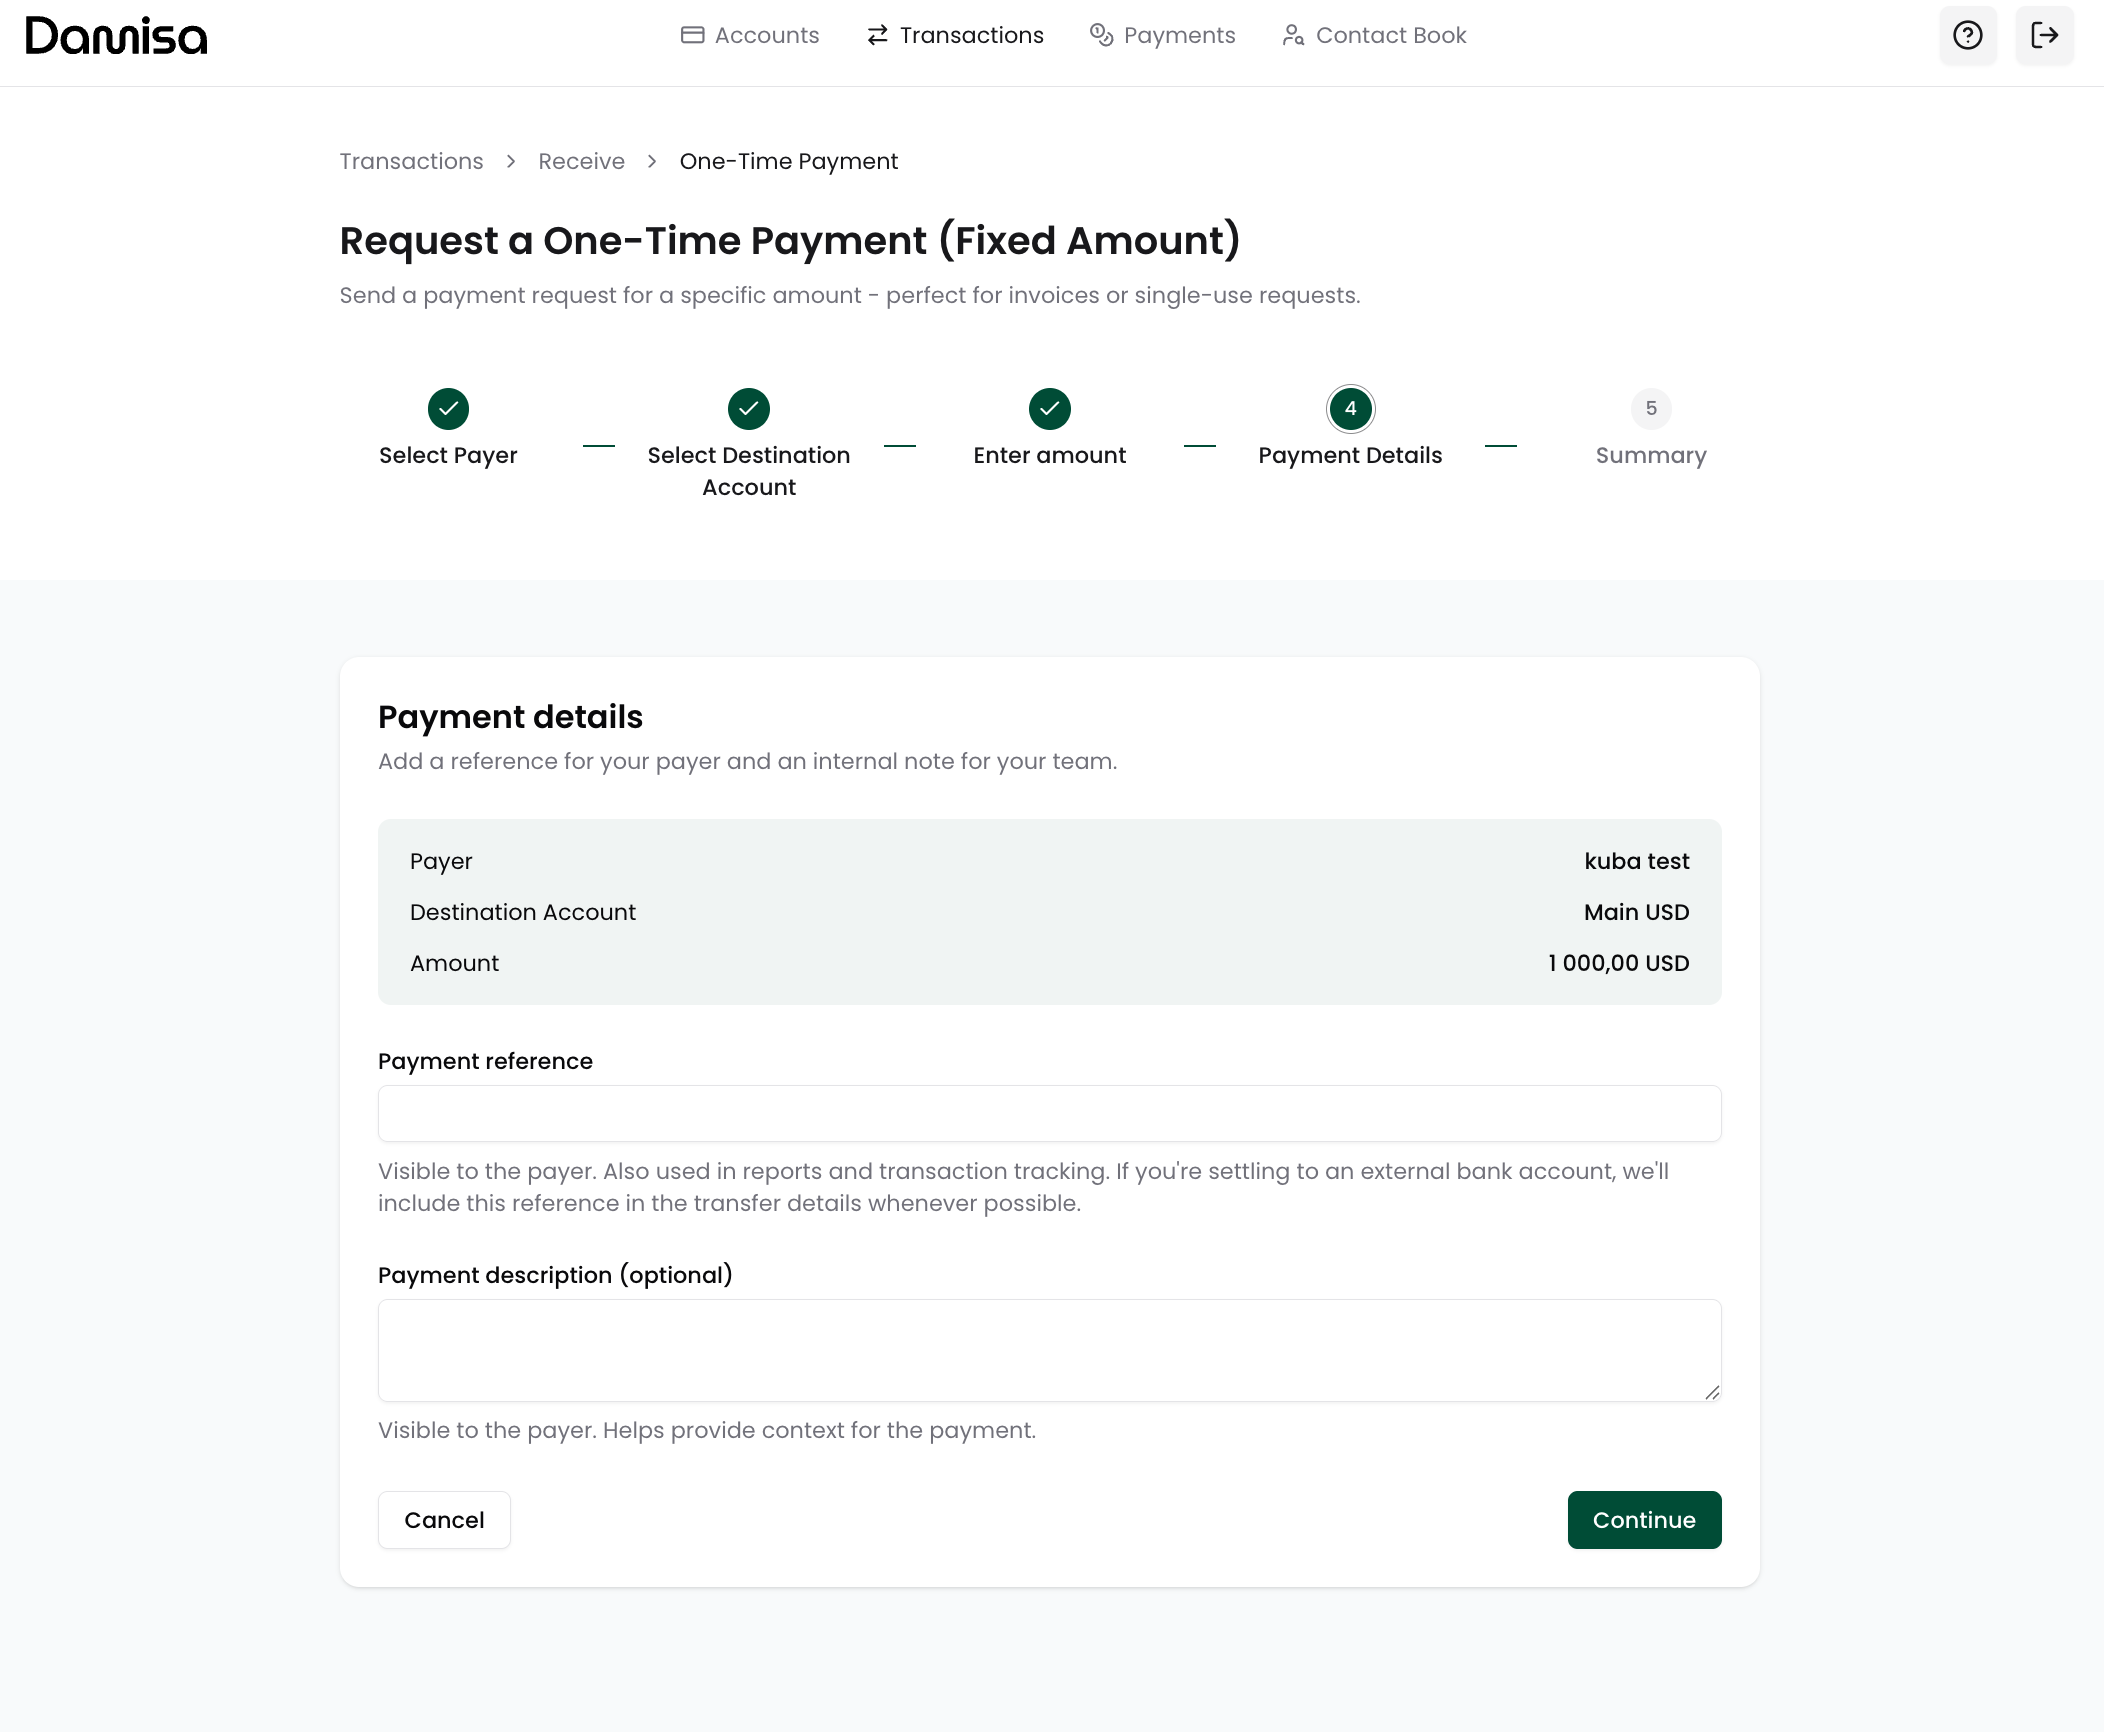Open the Accounts menu item
Image resolution: width=2104 pixels, height=1732 pixels.
pyautogui.click(x=750, y=36)
